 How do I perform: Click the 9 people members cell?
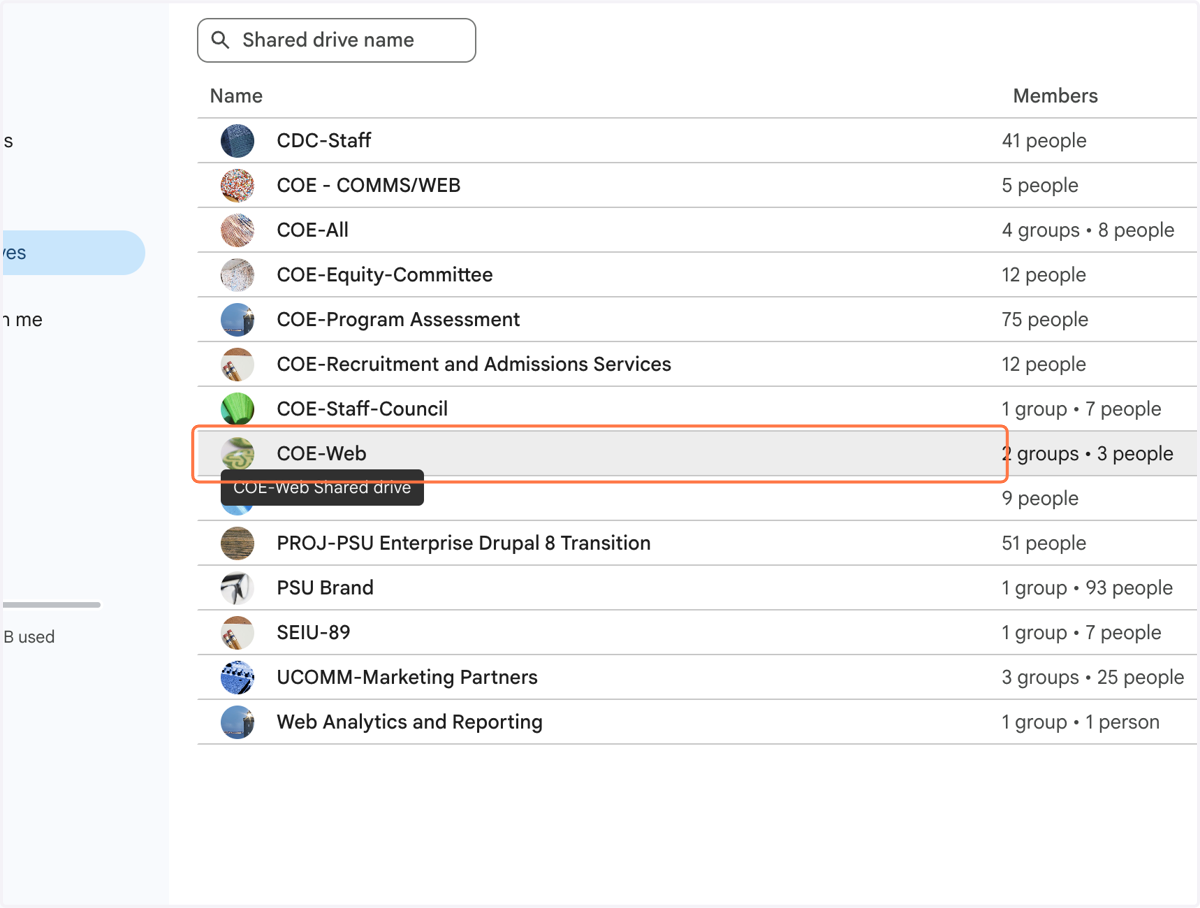pos(1040,499)
